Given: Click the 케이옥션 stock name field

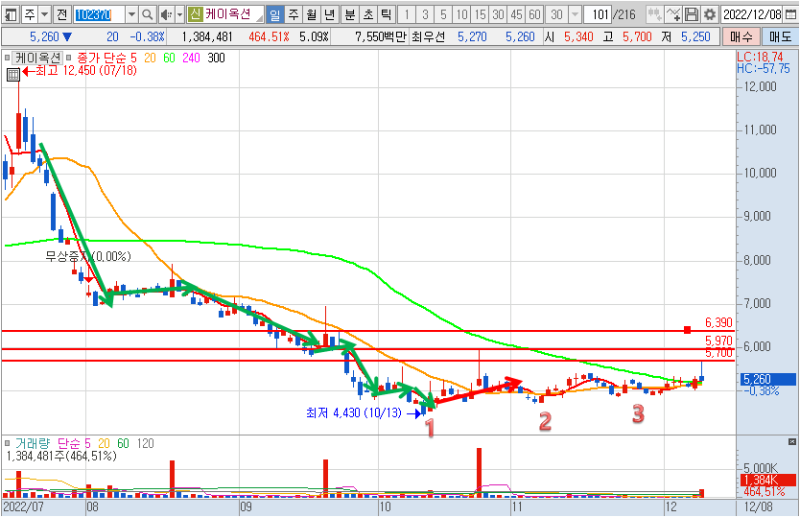Looking at the screenshot, I should coord(233,14).
